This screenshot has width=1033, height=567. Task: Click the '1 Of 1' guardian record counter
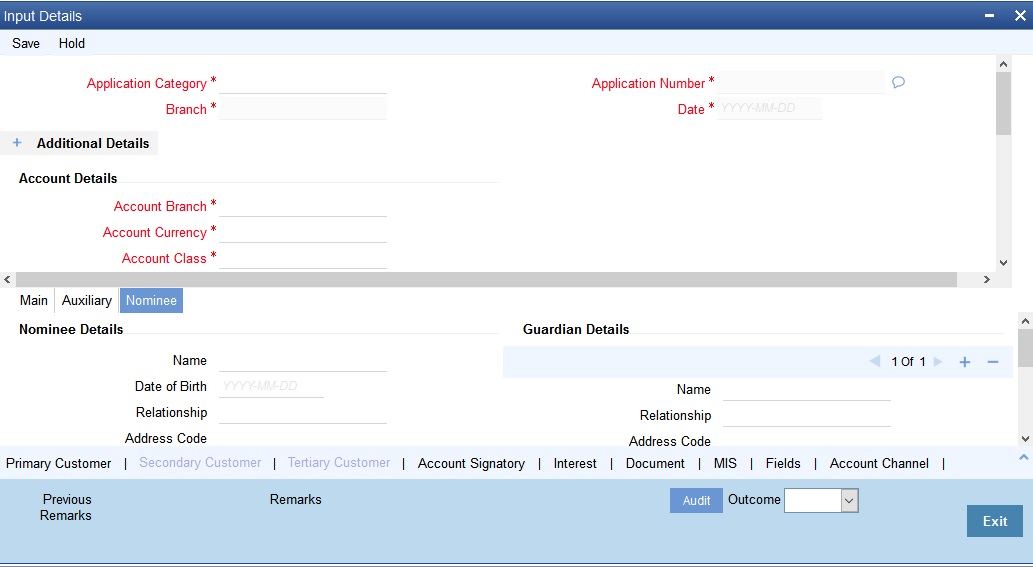[x=908, y=362]
